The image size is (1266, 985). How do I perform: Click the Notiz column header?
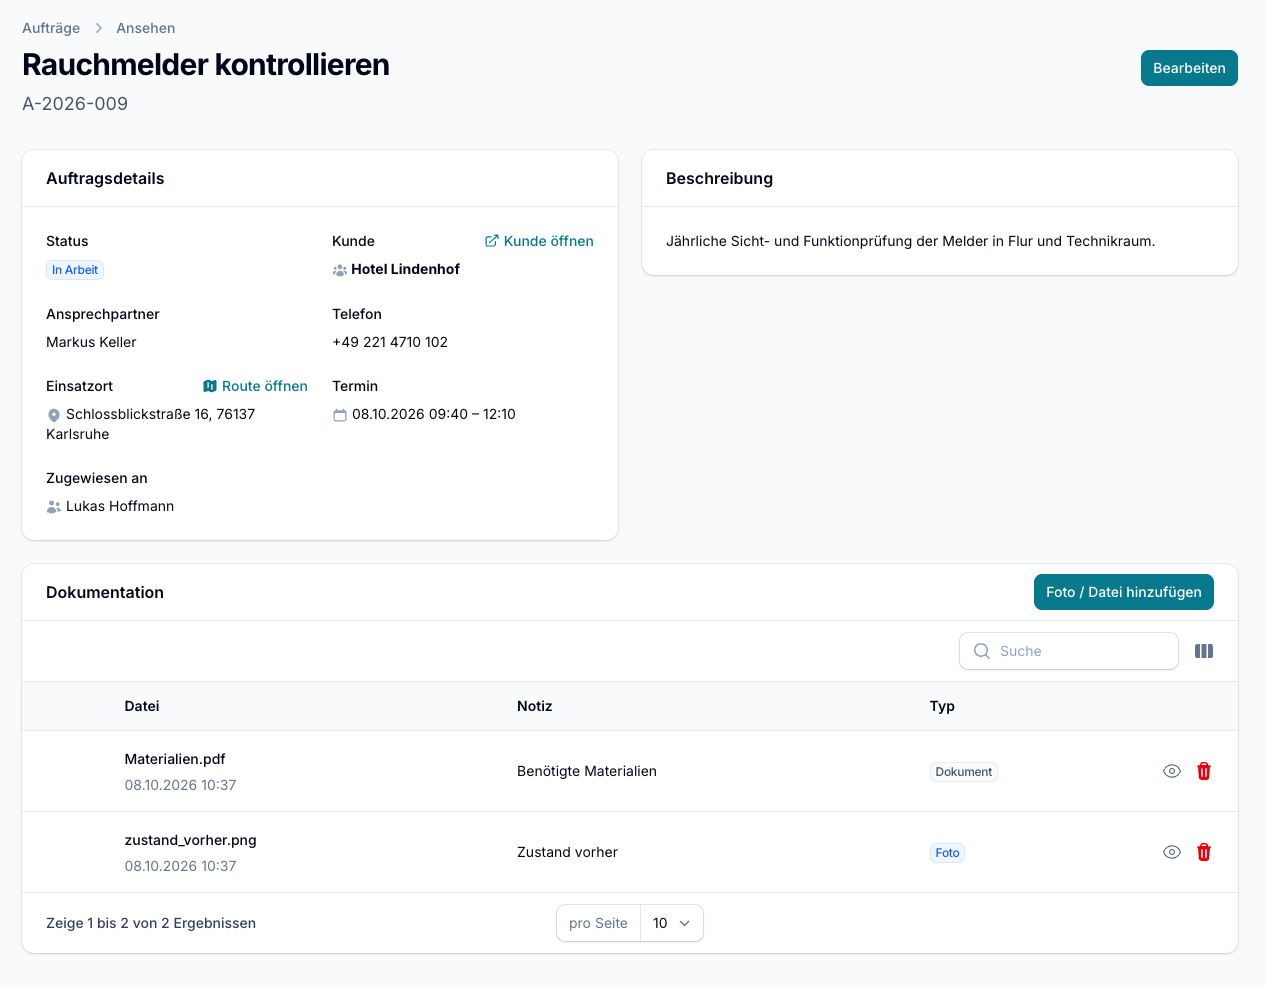click(x=535, y=706)
